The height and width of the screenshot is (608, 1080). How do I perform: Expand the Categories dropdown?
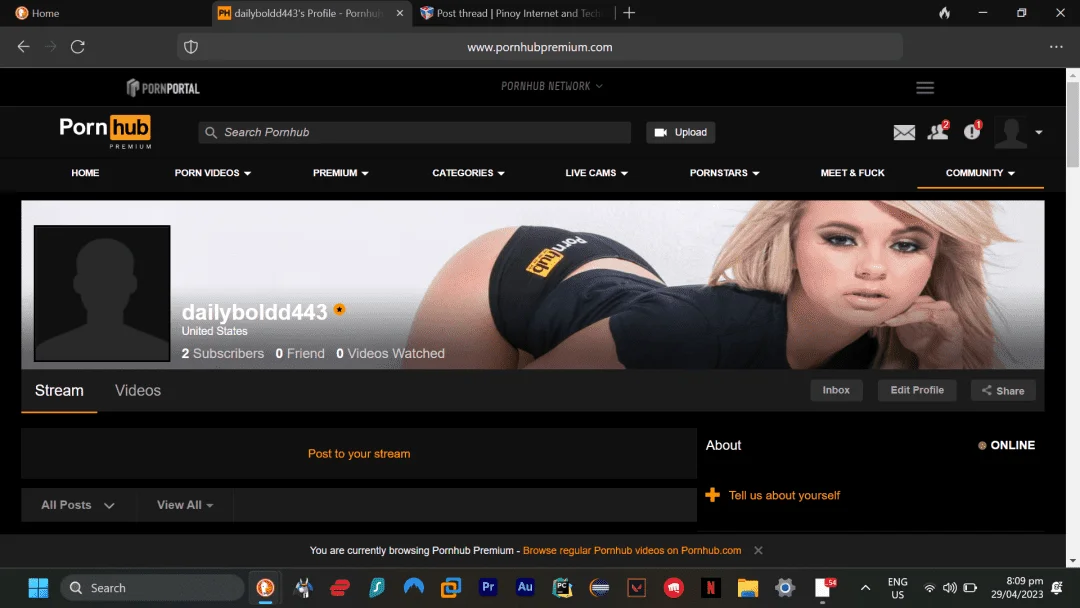(468, 173)
